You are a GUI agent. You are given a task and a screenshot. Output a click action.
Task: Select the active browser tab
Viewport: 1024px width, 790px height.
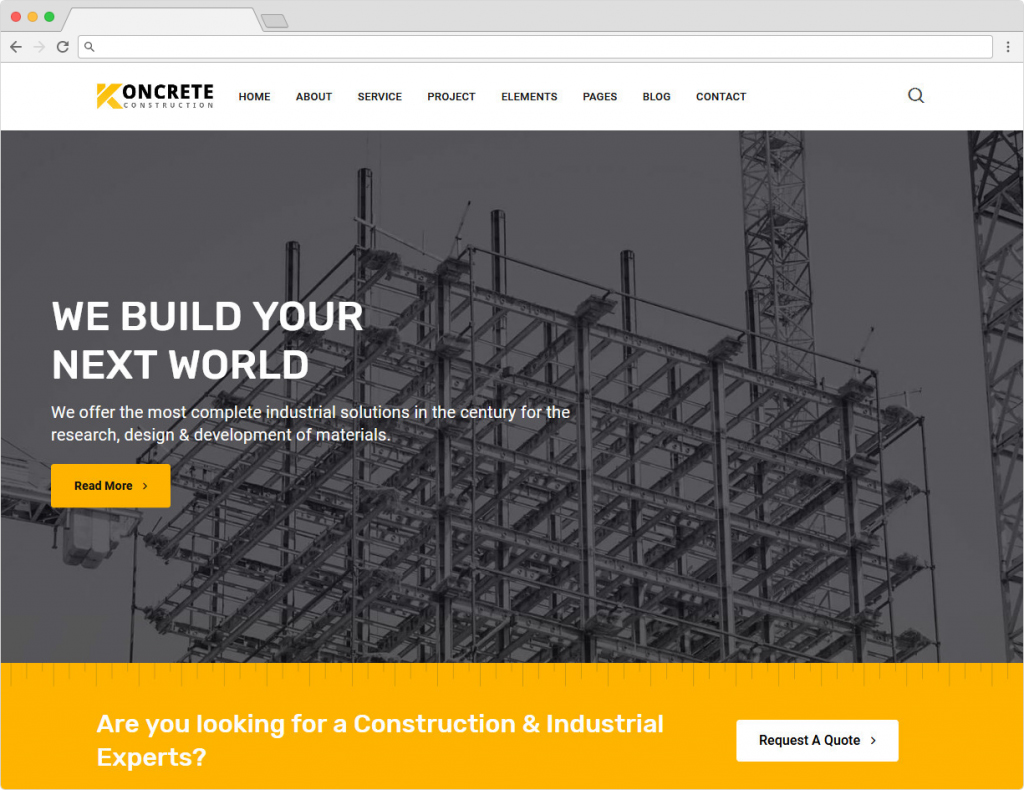tap(160, 20)
